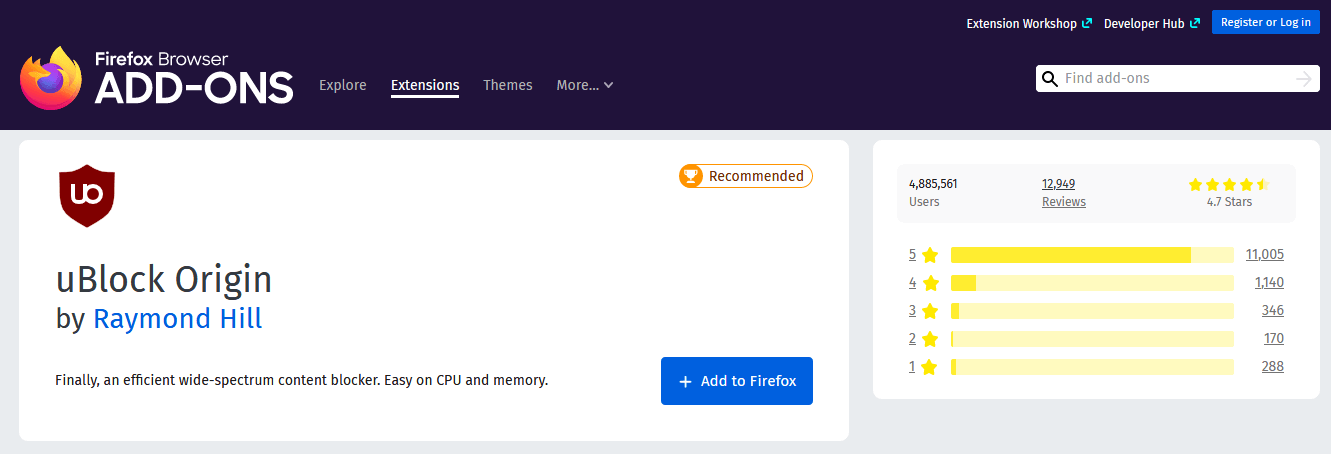Click the rating number 4 link

pos(912,283)
